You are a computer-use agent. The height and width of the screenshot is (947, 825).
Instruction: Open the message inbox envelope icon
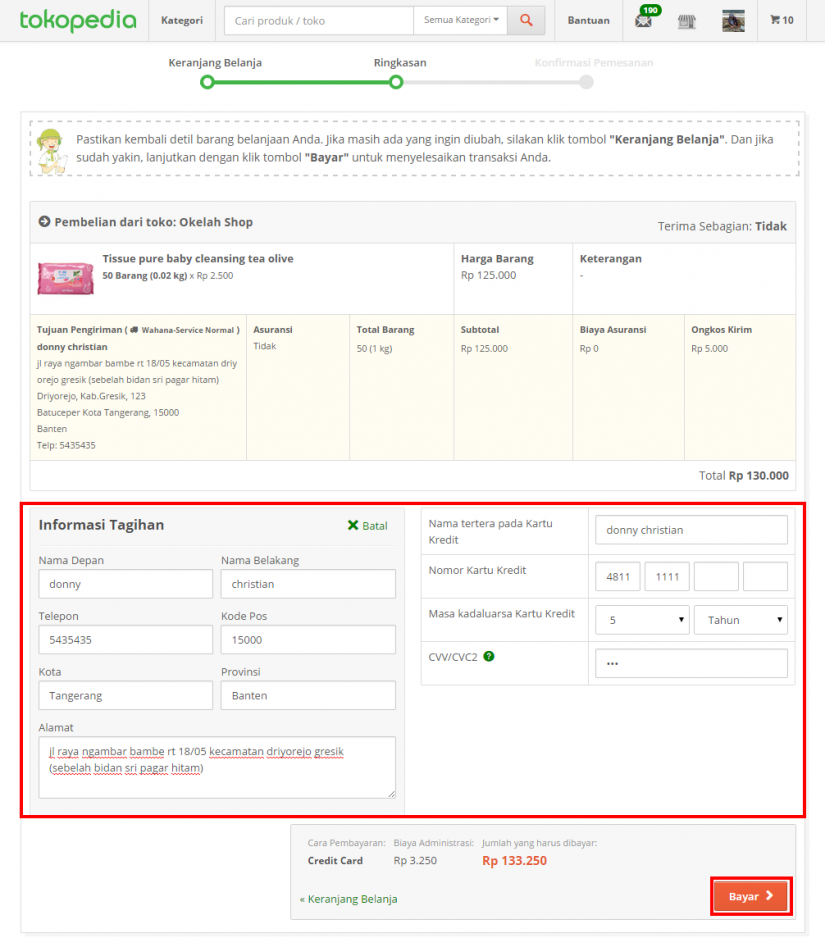tap(644, 20)
